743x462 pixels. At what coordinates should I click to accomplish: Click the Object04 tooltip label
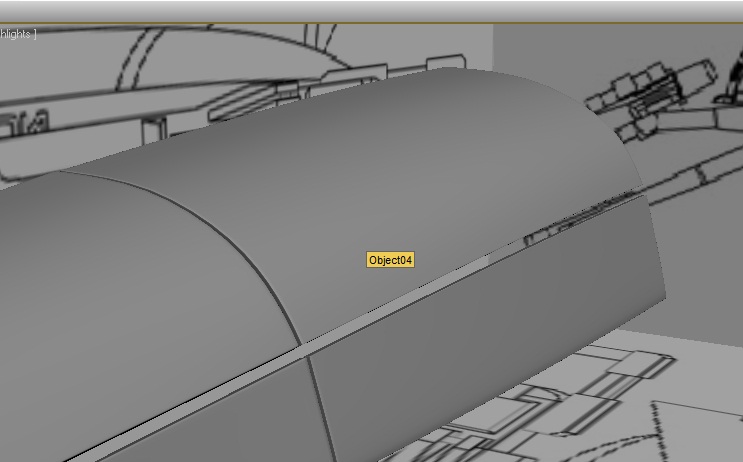point(390,260)
